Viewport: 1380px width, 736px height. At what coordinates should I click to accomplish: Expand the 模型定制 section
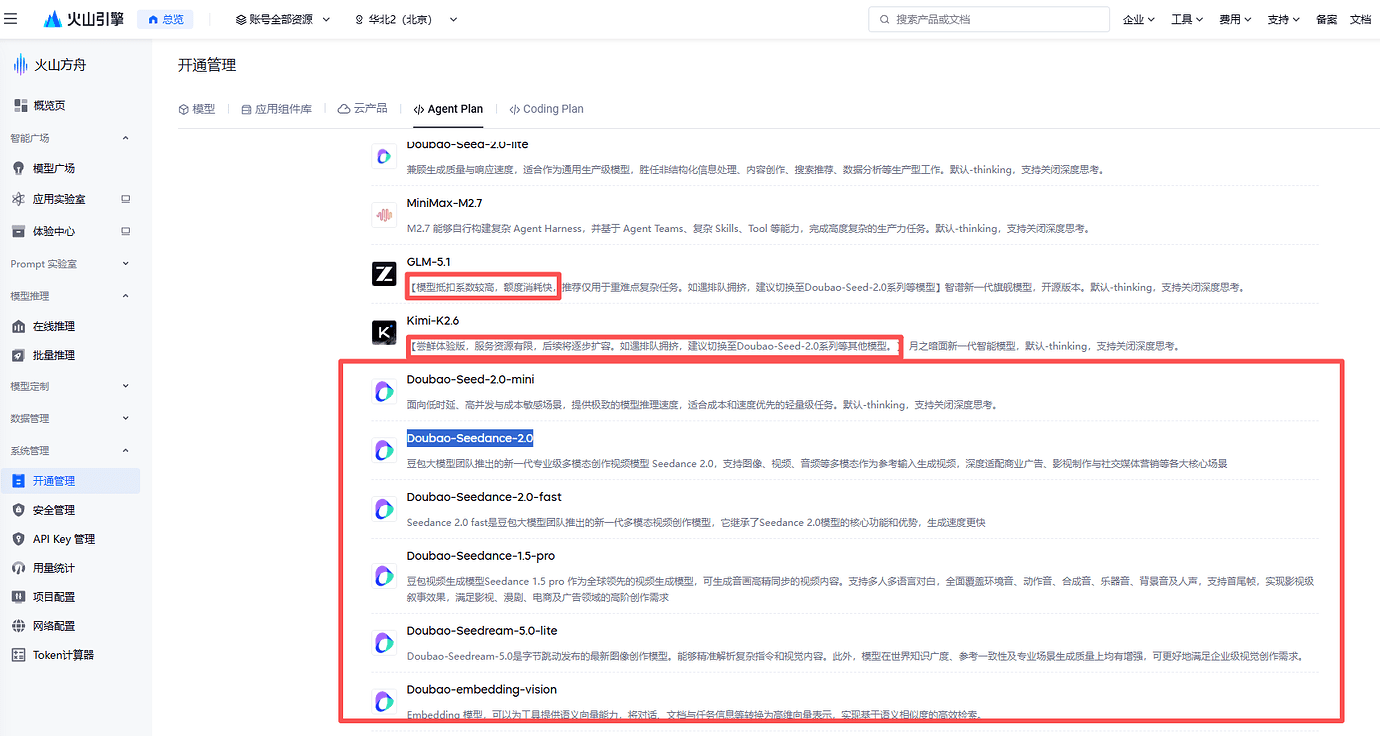tap(125, 386)
